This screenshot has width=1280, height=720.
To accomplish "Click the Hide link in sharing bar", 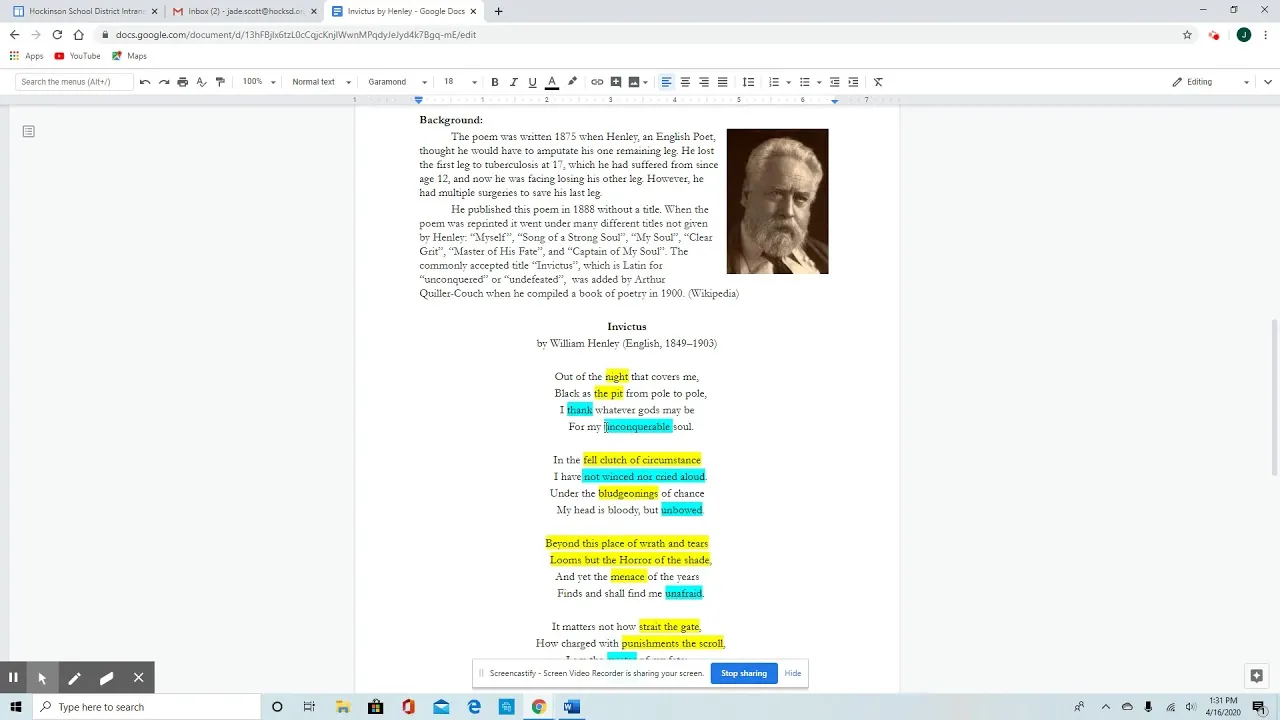I will point(793,673).
